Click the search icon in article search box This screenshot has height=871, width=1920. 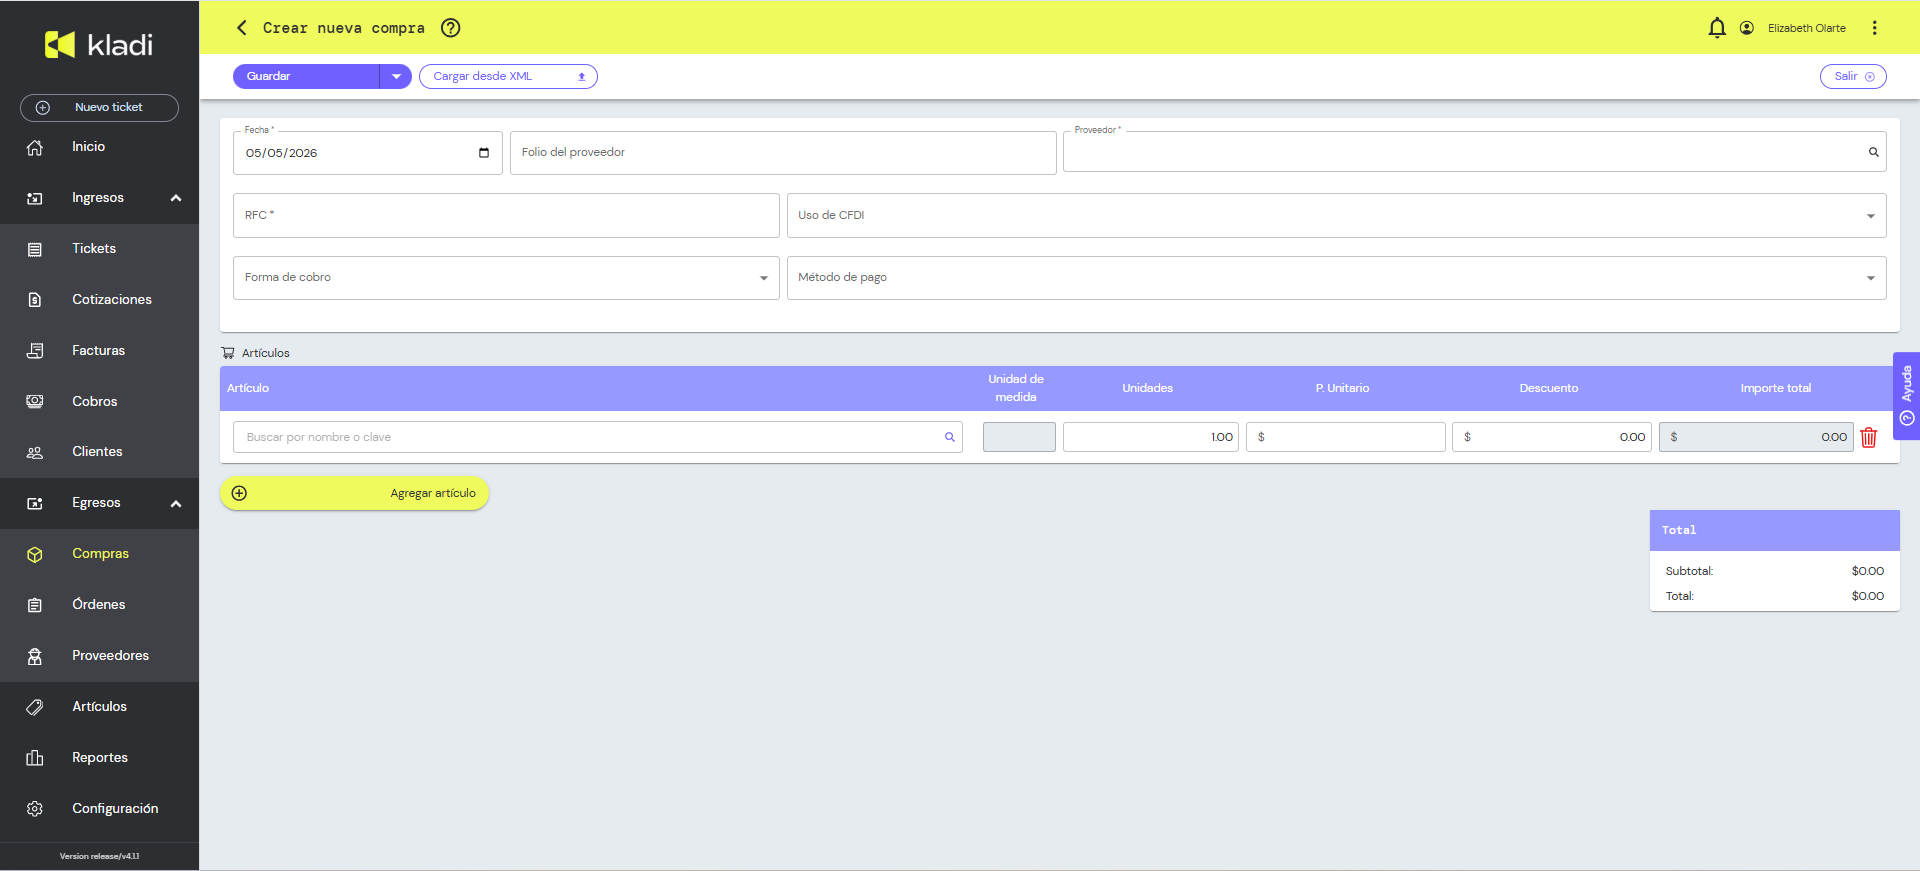[x=950, y=437]
